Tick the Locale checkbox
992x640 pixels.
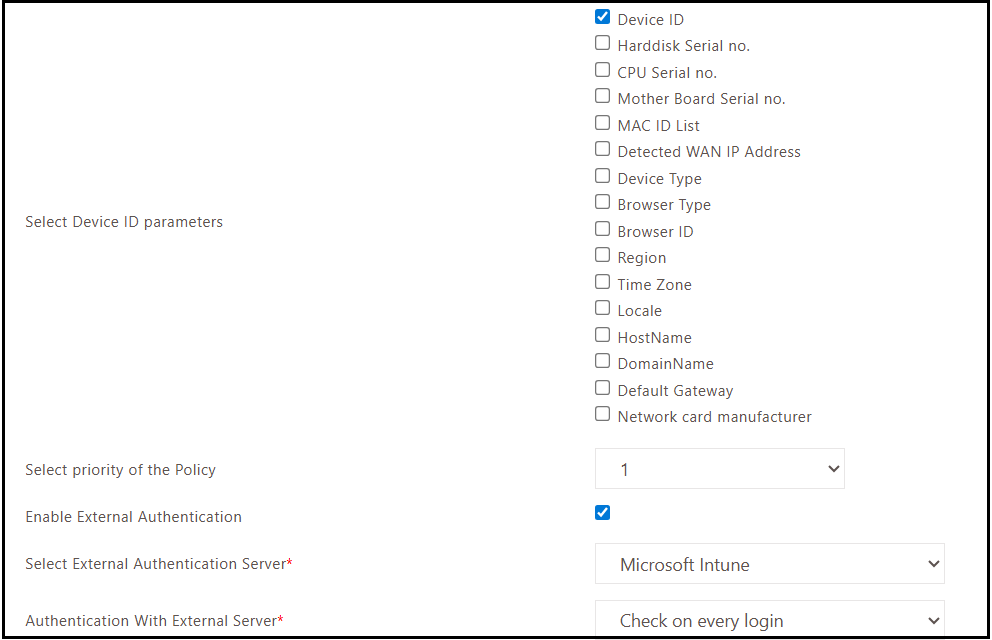pyautogui.click(x=602, y=308)
